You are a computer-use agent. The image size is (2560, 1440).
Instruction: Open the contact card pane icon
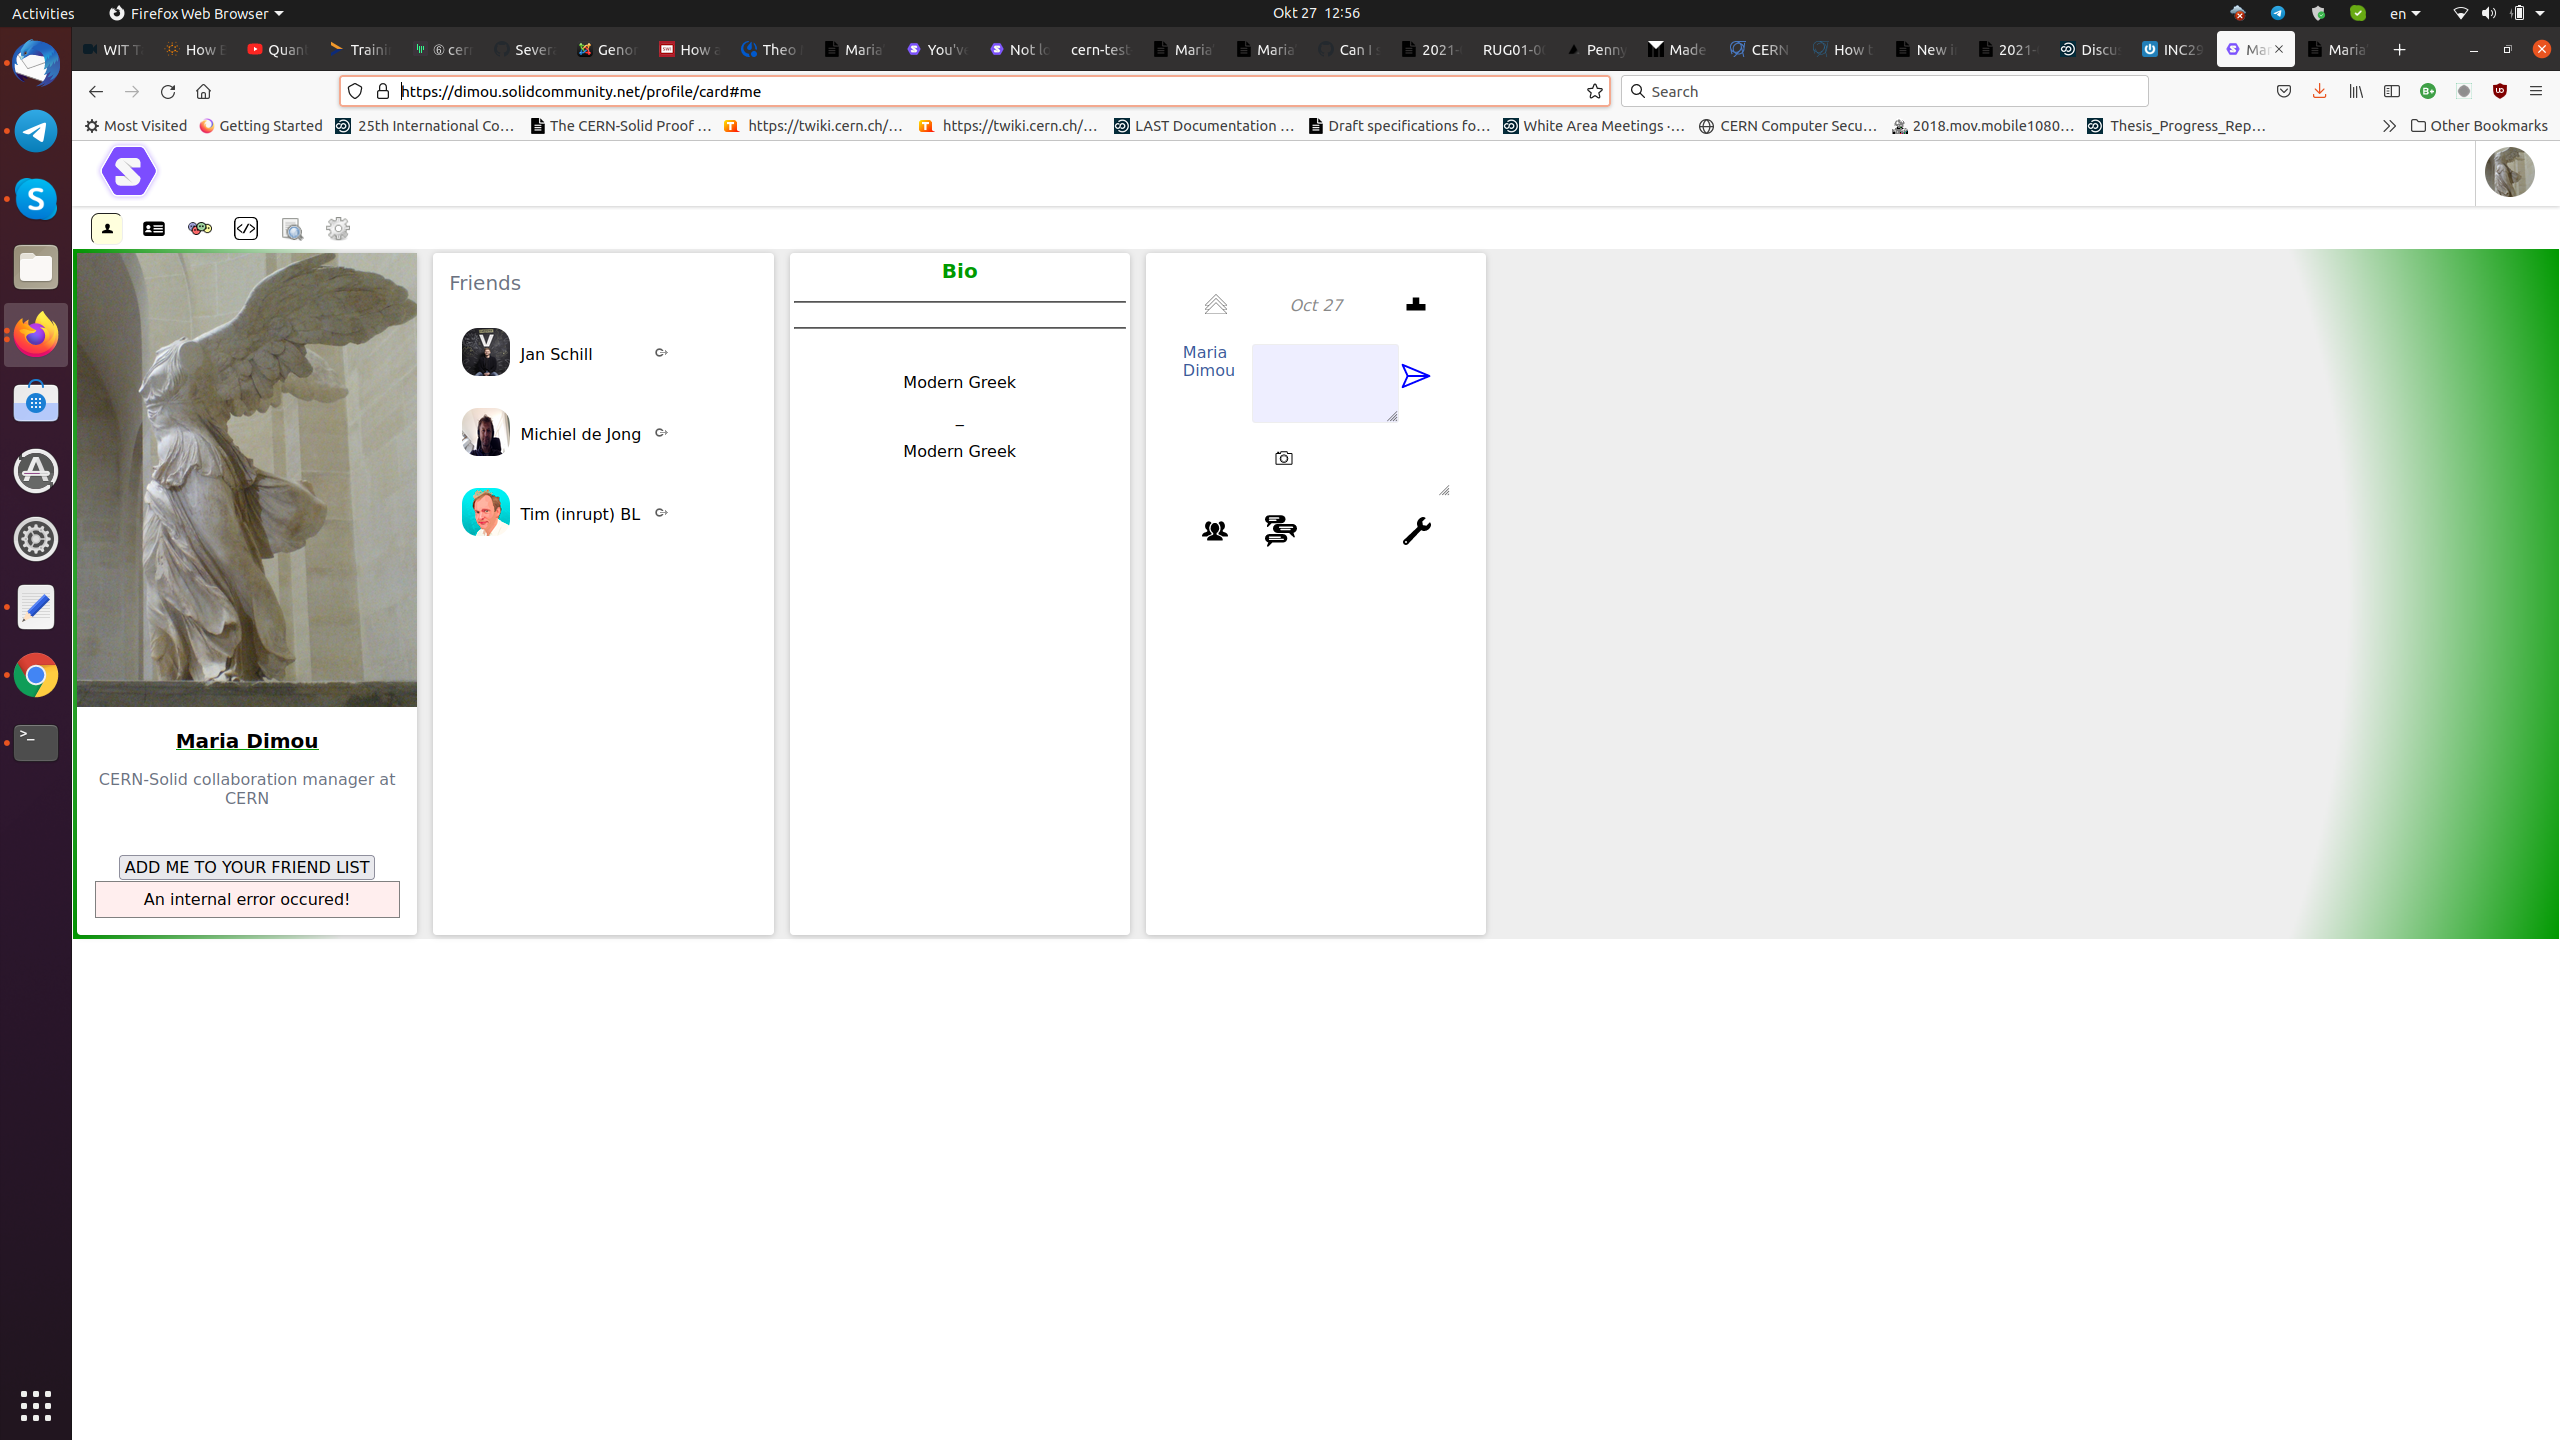(154, 229)
